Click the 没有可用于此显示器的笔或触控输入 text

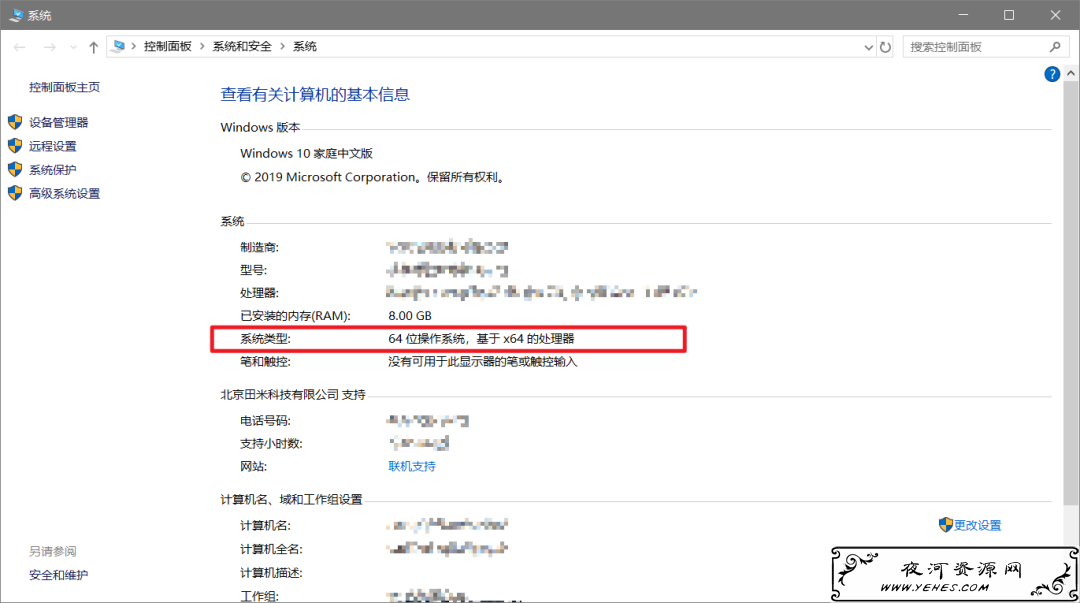click(x=482, y=361)
